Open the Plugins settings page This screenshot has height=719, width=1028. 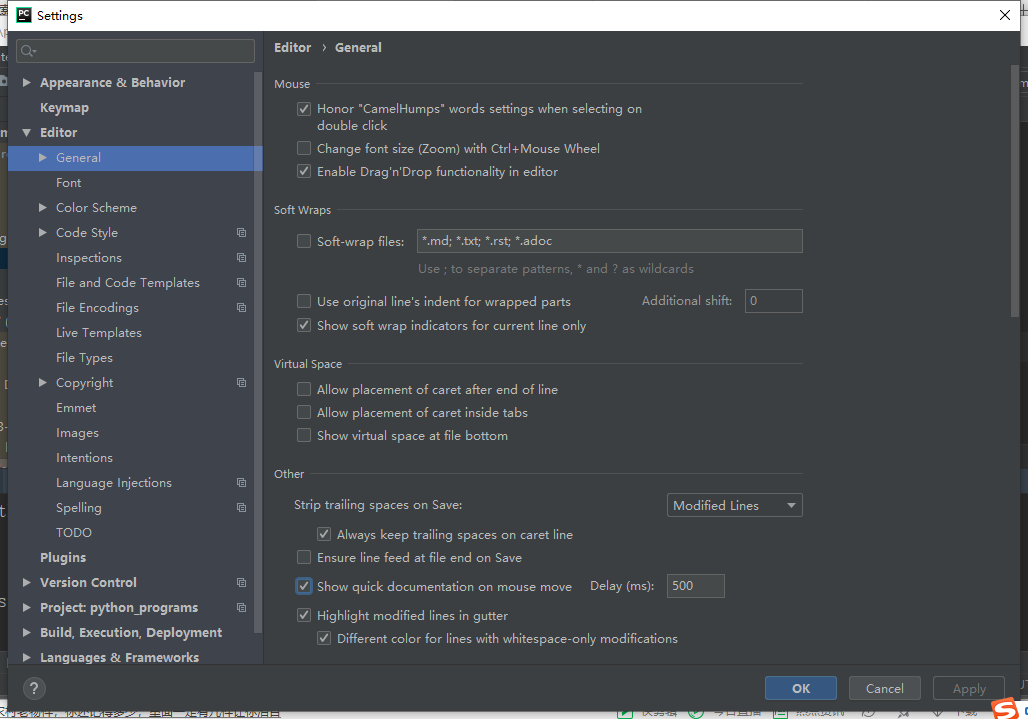[63, 558]
